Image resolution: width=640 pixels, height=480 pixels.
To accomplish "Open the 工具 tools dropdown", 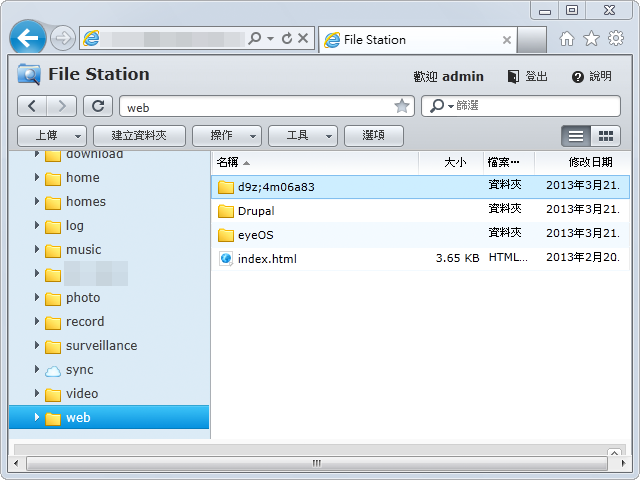I will pyautogui.click(x=302, y=136).
